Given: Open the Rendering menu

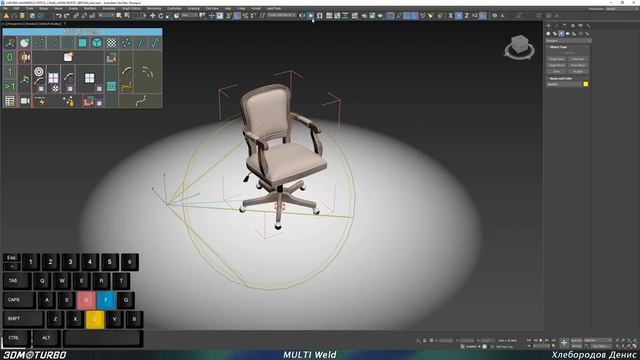Looking at the screenshot, I should click(x=154, y=9).
